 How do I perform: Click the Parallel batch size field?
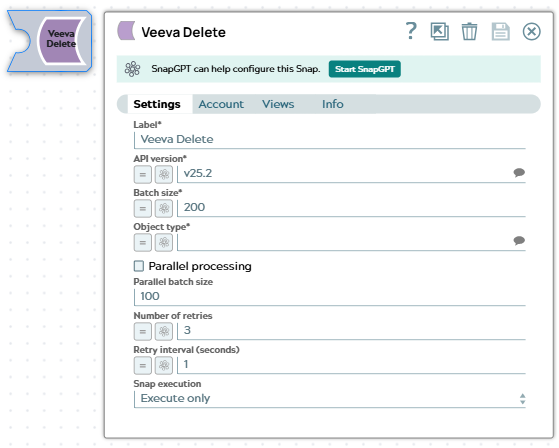click(x=330, y=297)
